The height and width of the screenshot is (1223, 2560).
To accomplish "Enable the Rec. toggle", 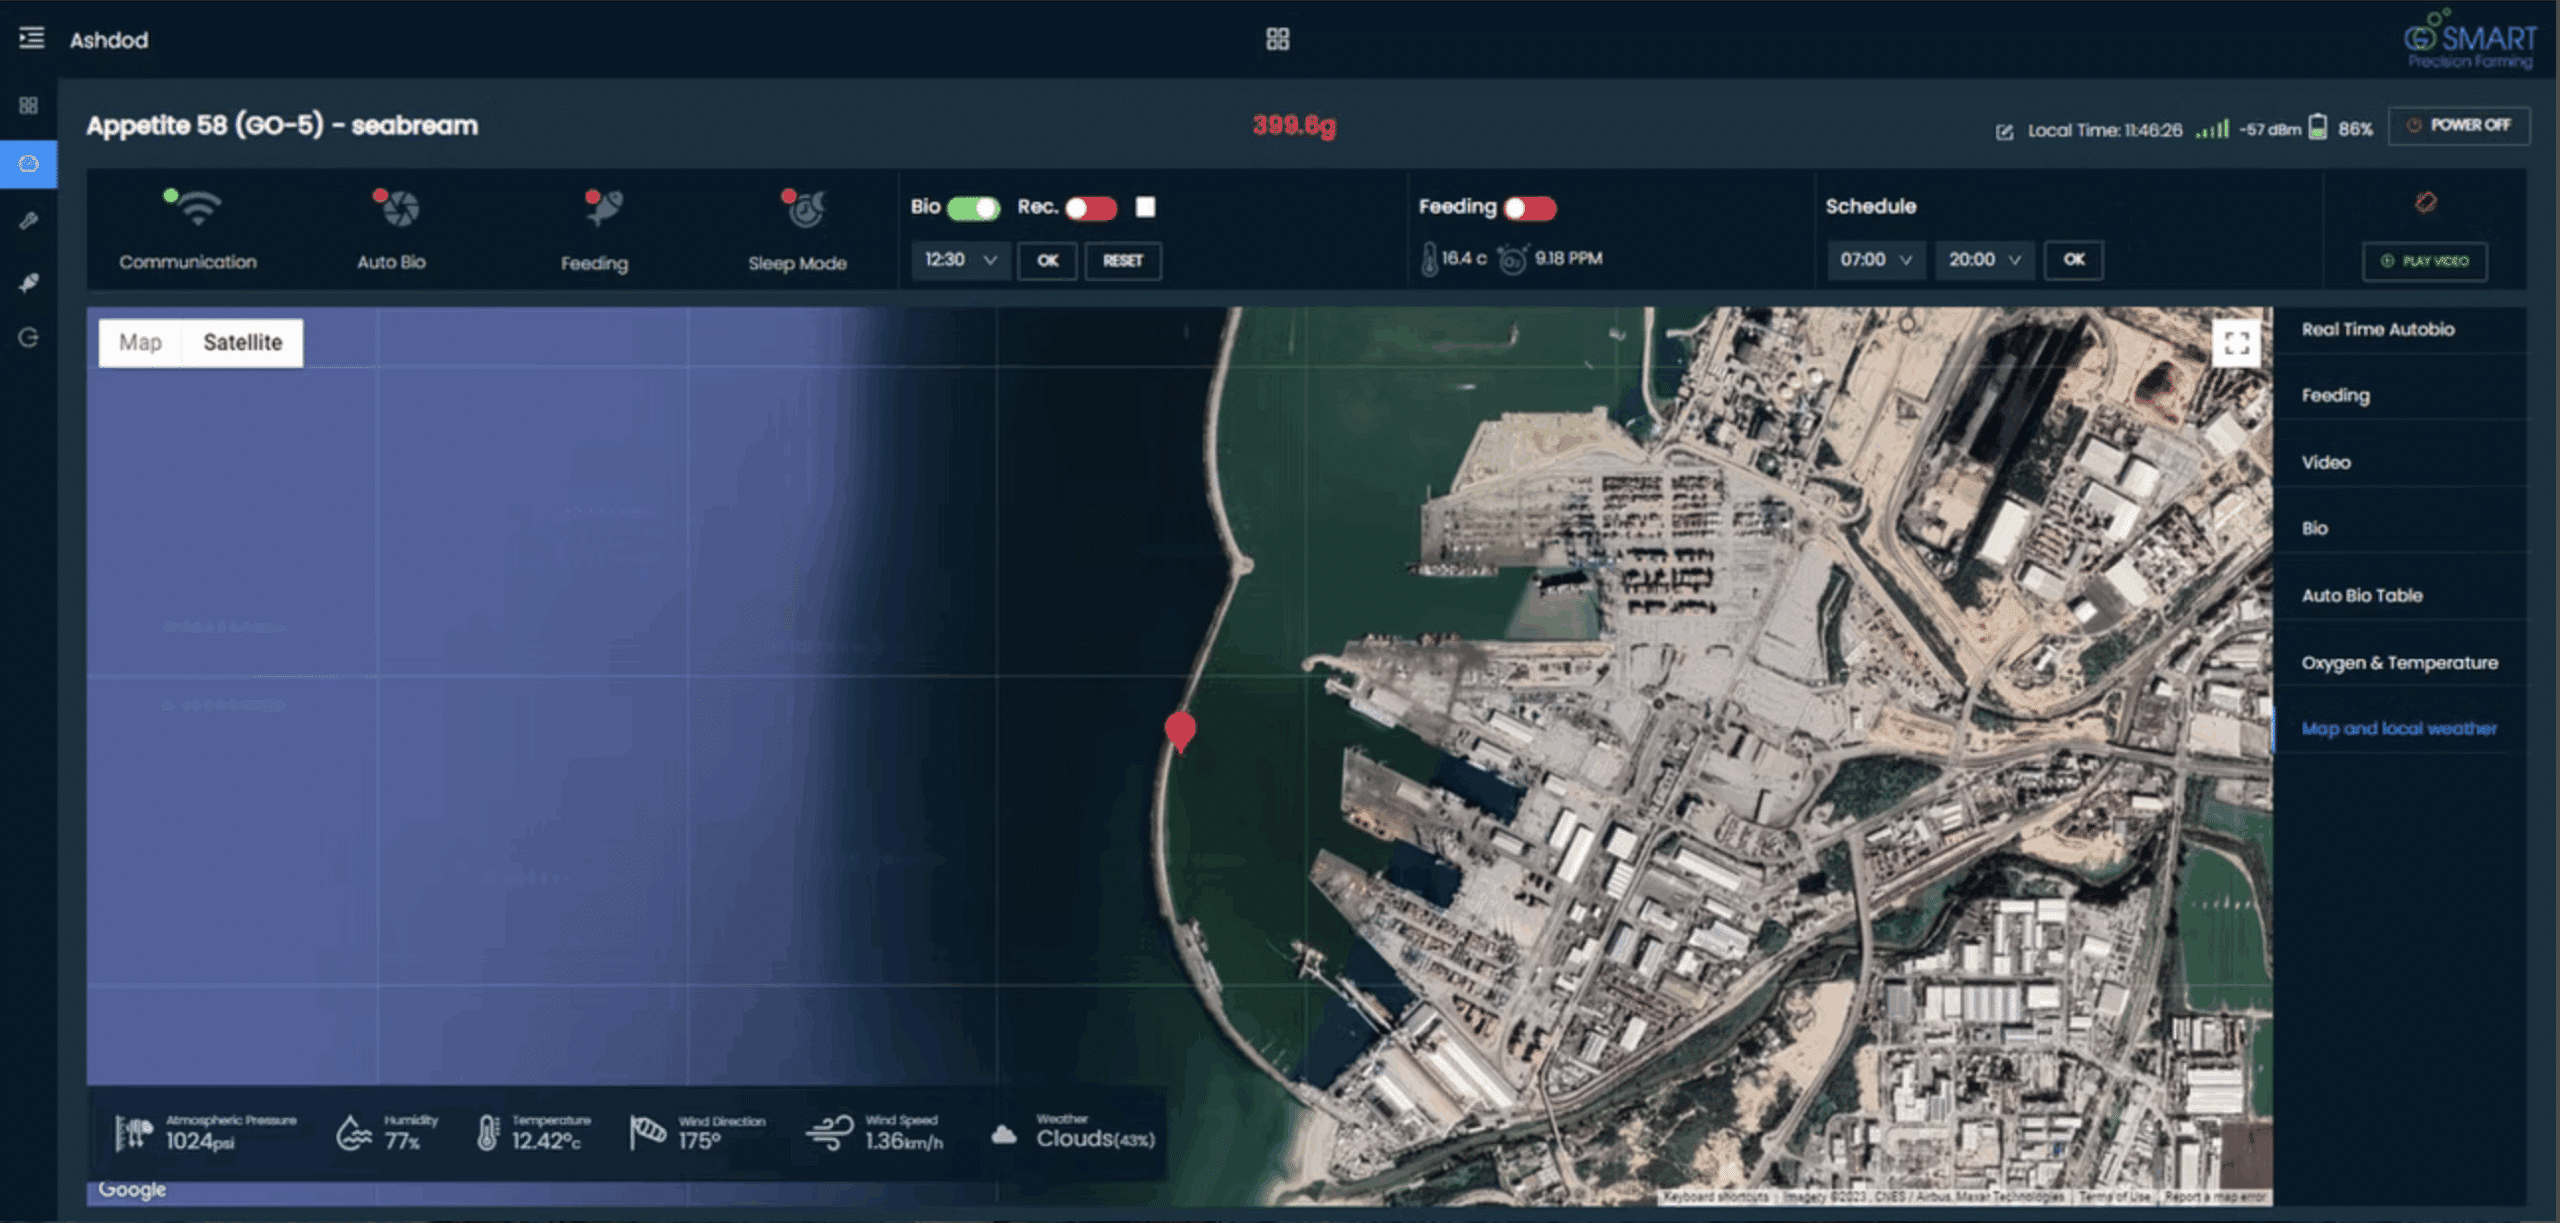I will click(1090, 207).
